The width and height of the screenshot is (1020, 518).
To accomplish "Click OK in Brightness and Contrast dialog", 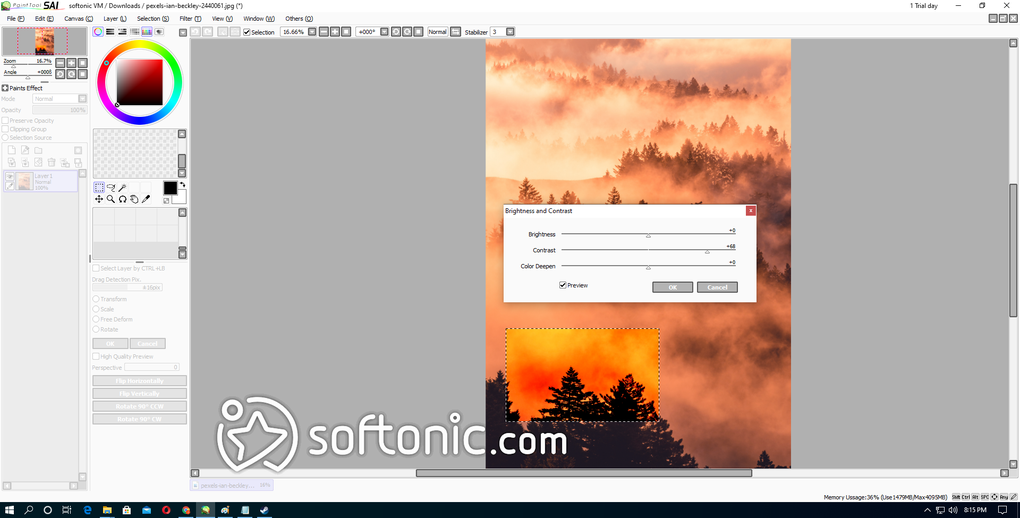I will (673, 287).
